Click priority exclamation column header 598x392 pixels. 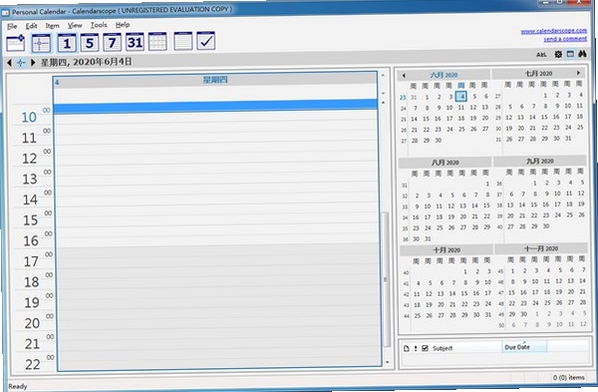coord(416,349)
